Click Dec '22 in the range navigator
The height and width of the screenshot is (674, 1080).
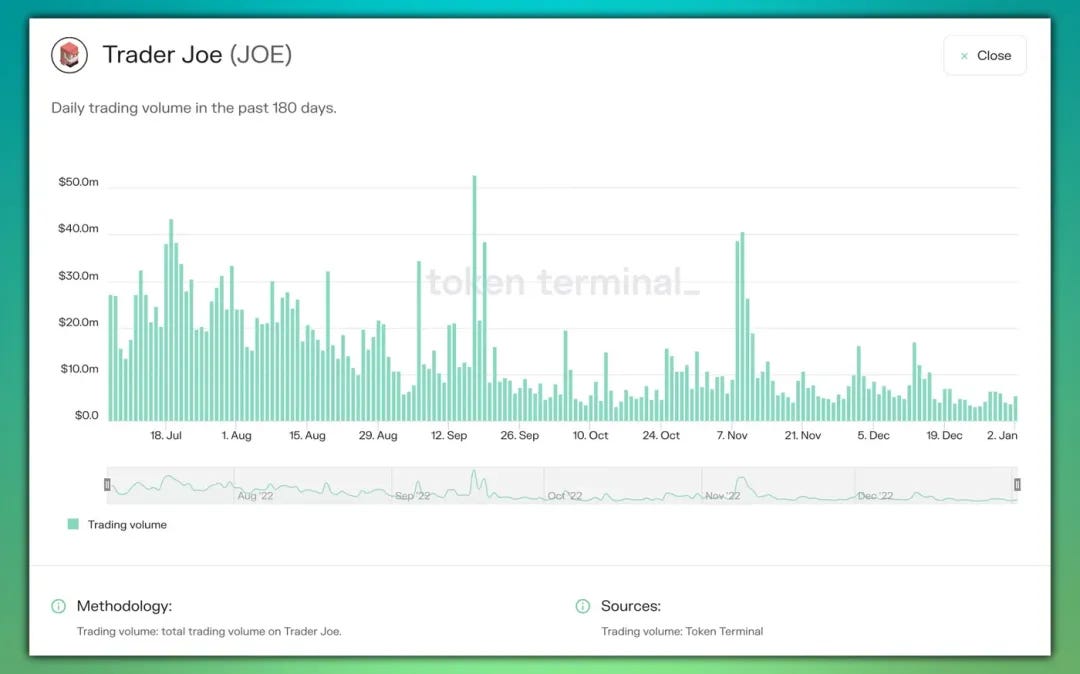coord(875,496)
